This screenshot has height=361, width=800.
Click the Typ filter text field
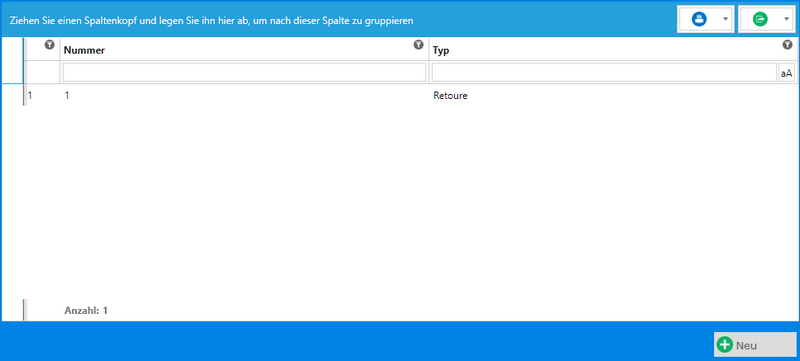point(604,73)
